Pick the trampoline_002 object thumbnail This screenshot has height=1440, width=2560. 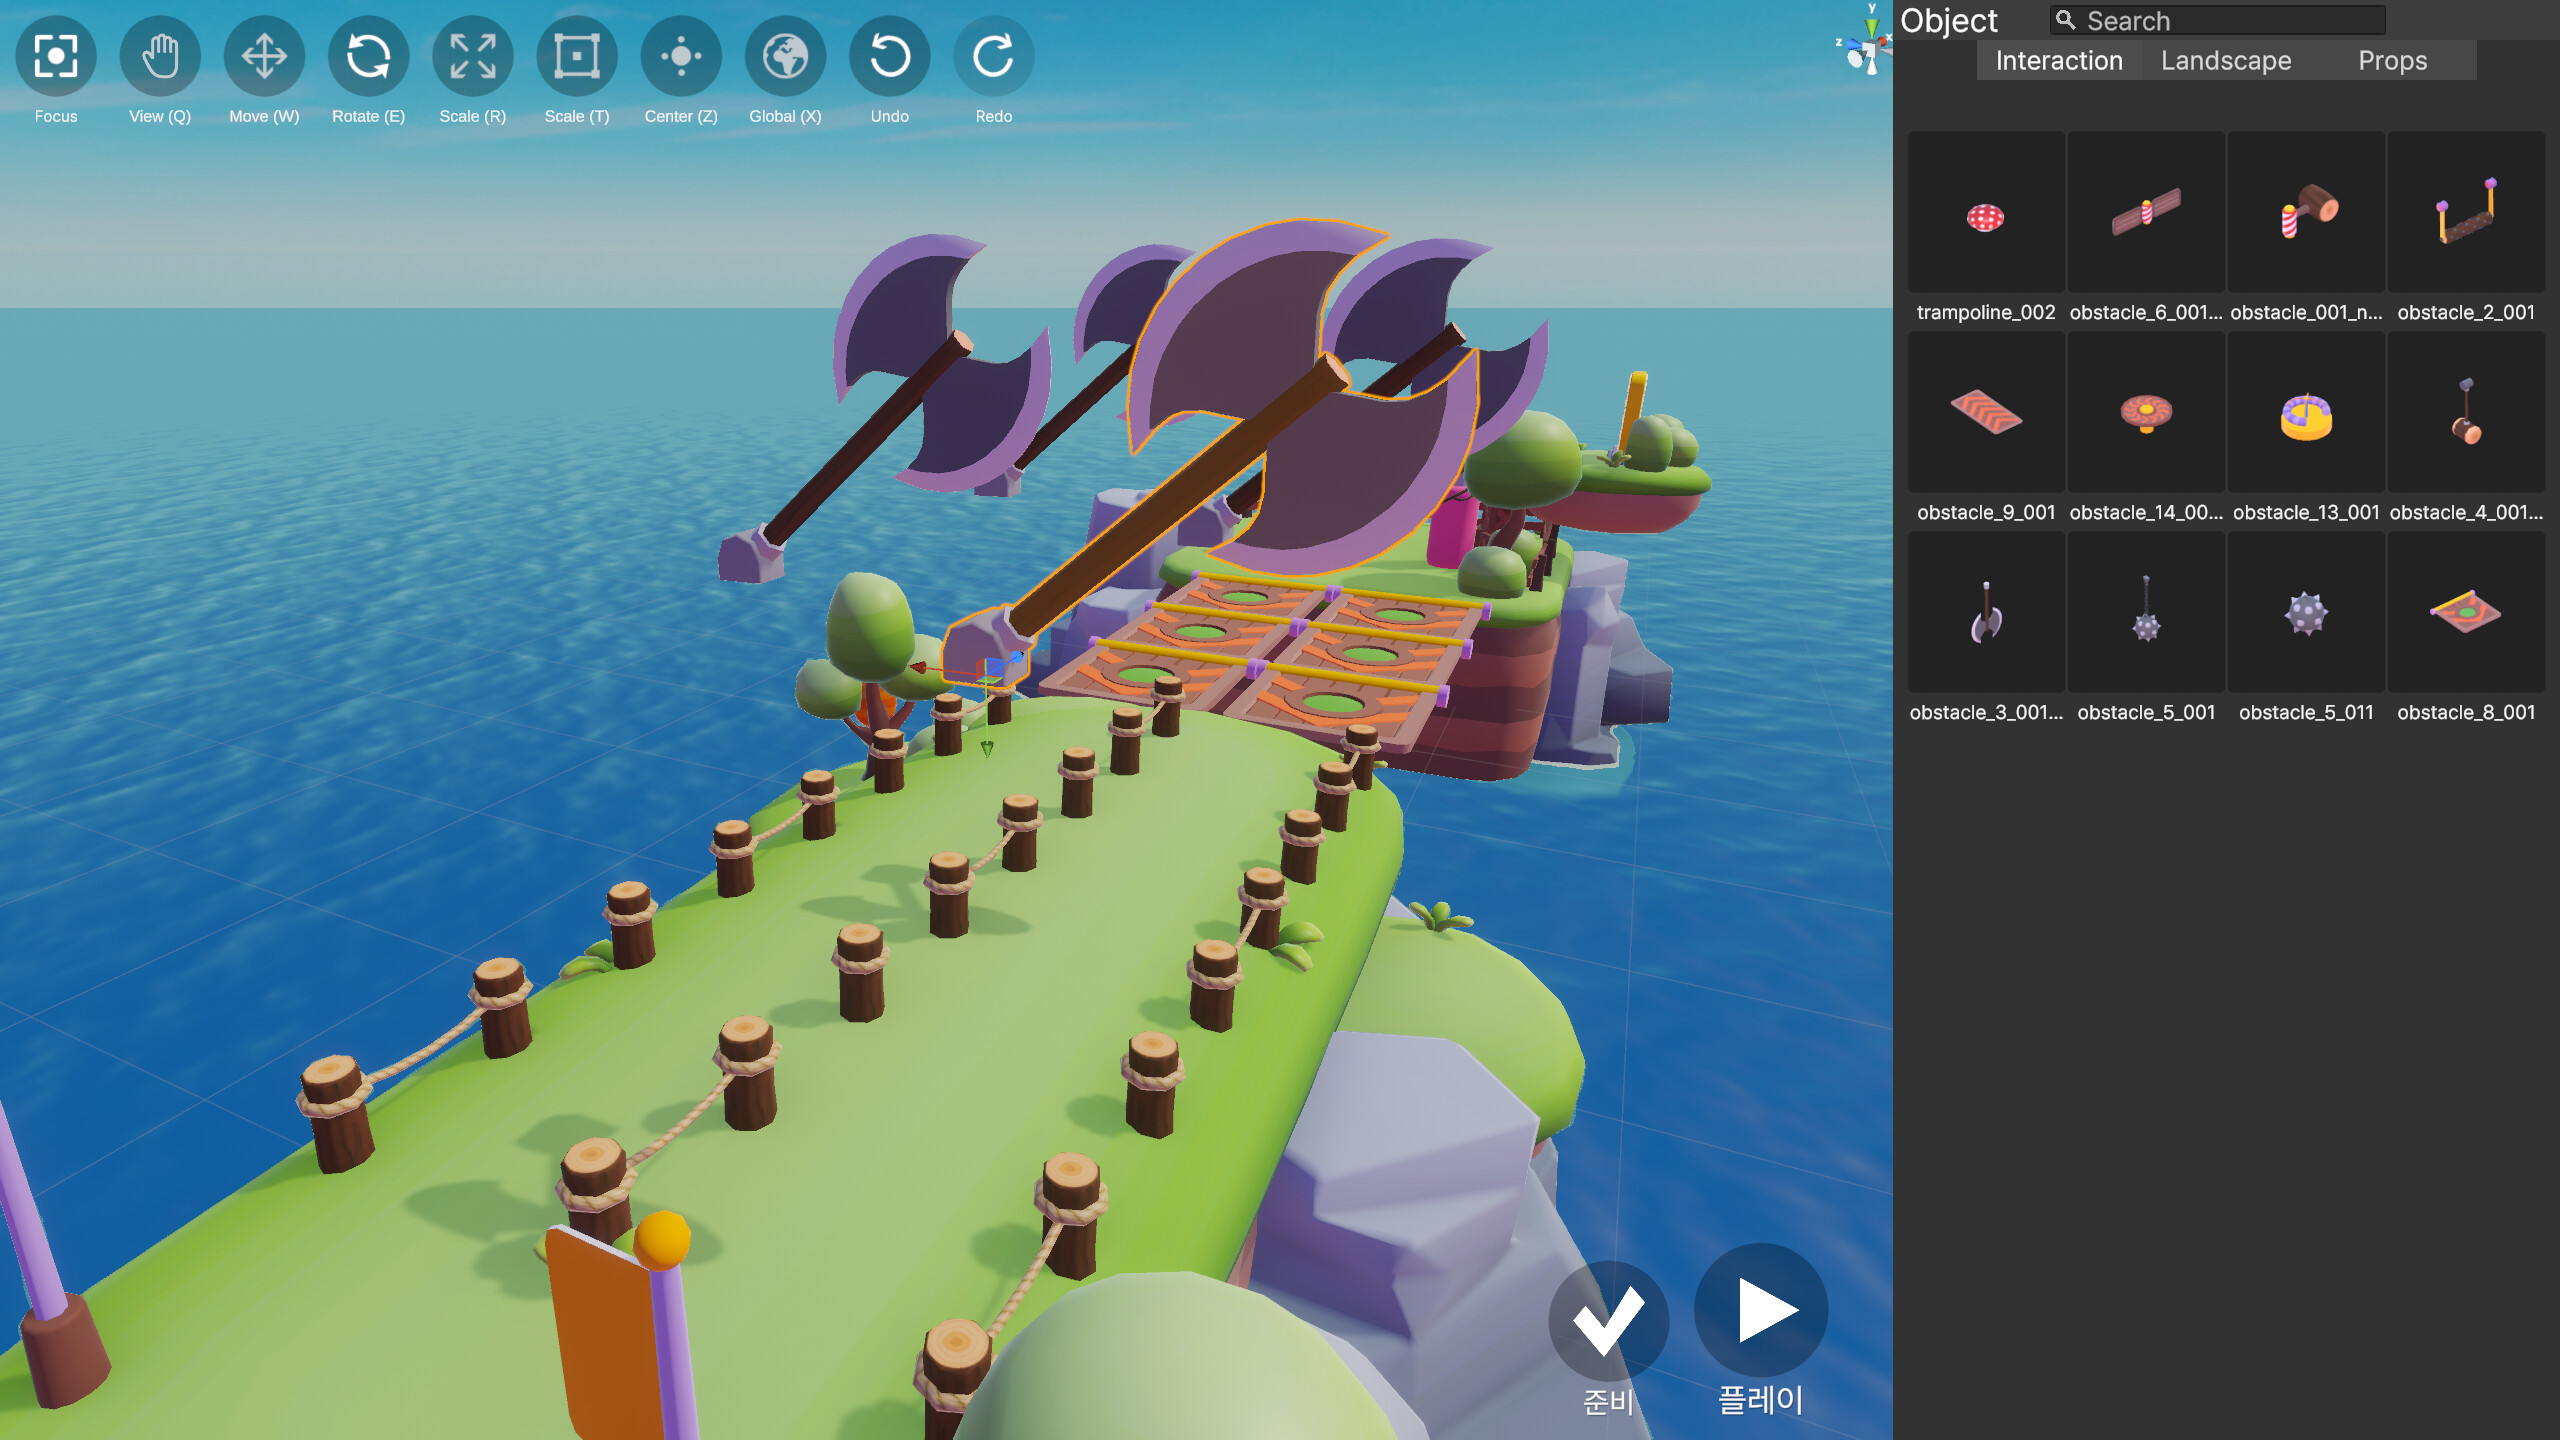click(1985, 212)
